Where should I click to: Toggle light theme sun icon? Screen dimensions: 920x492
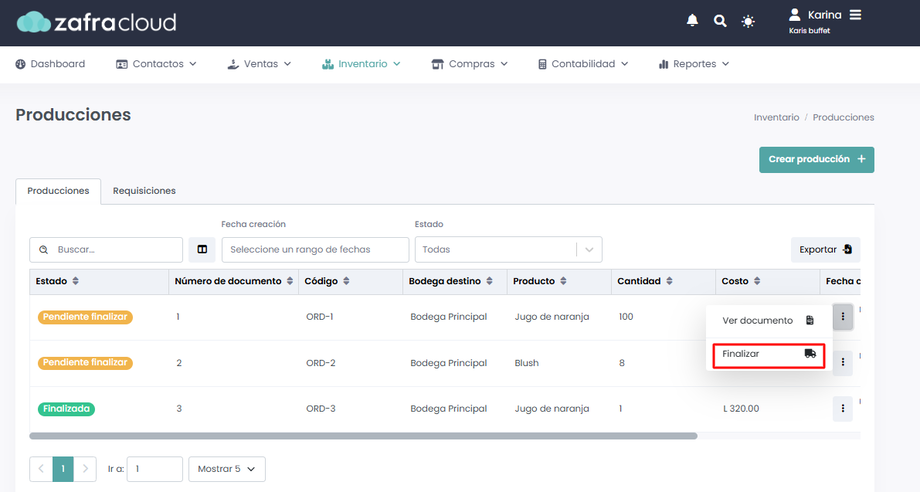point(748,21)
